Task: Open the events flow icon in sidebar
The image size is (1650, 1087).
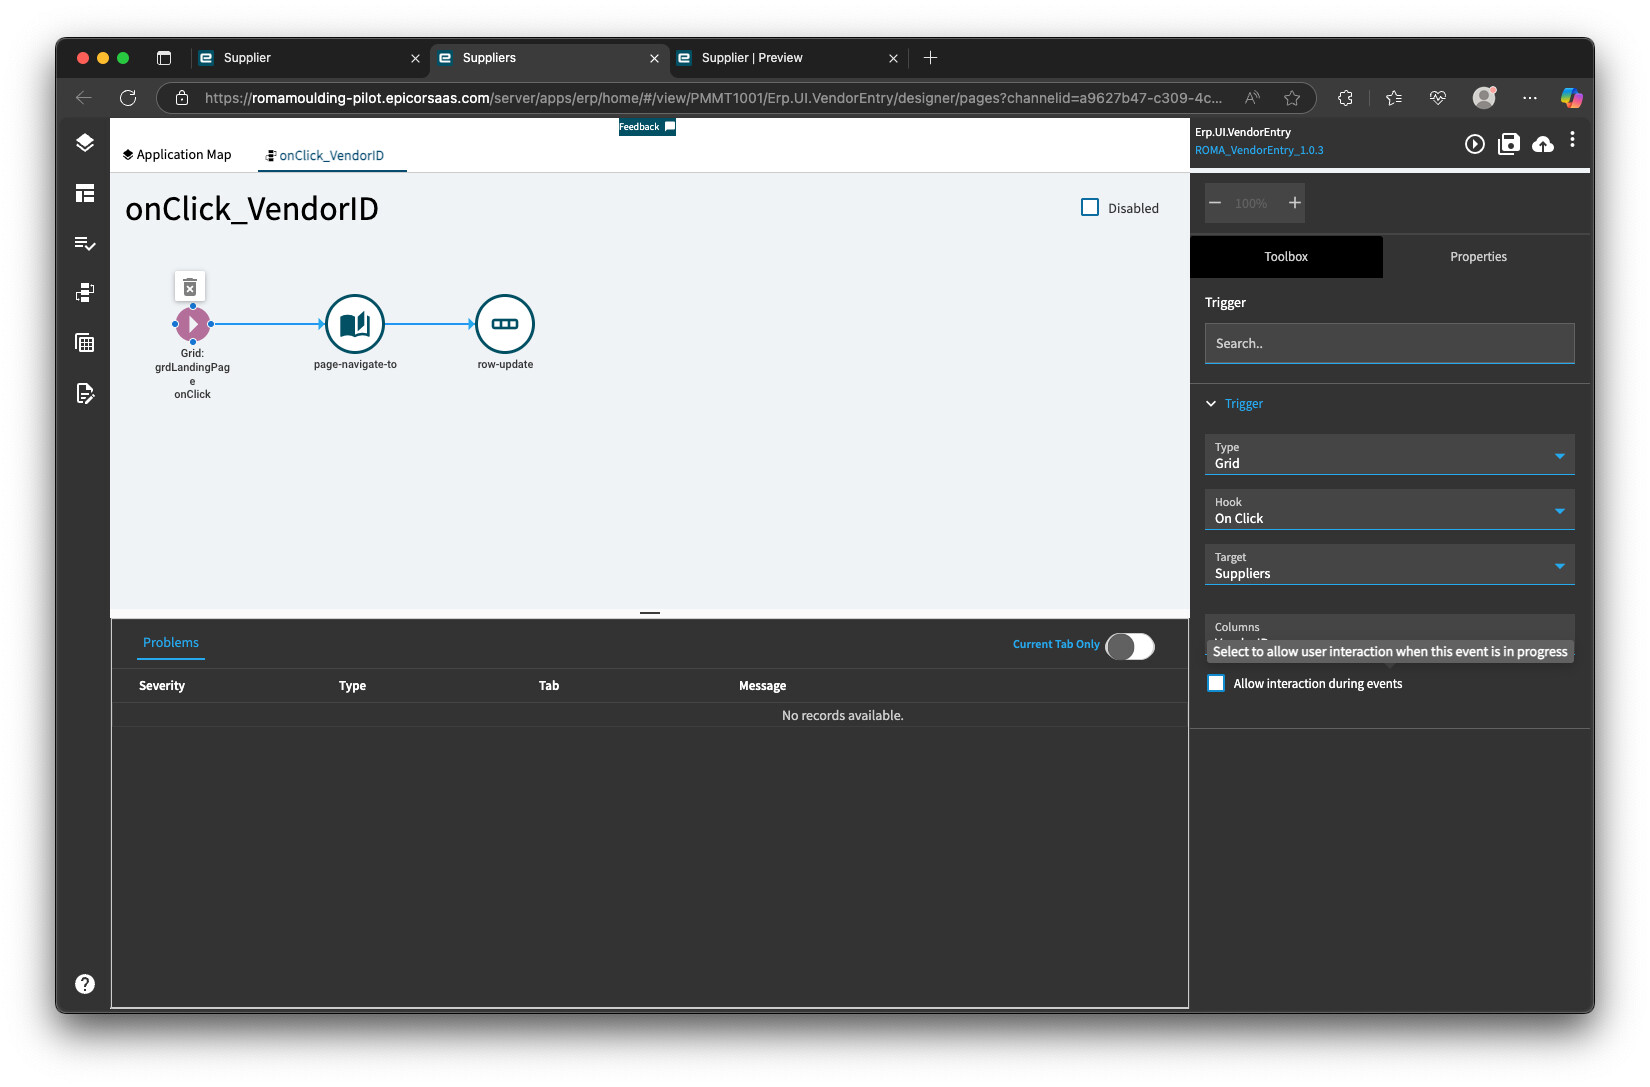Action: pyautogui.click(x=85, y=293)
